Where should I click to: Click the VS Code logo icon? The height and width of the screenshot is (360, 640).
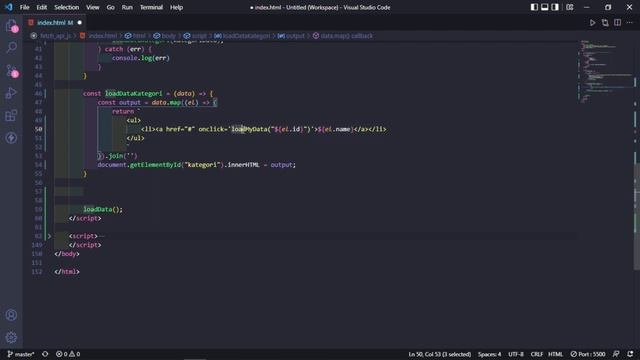click(9, 7)
